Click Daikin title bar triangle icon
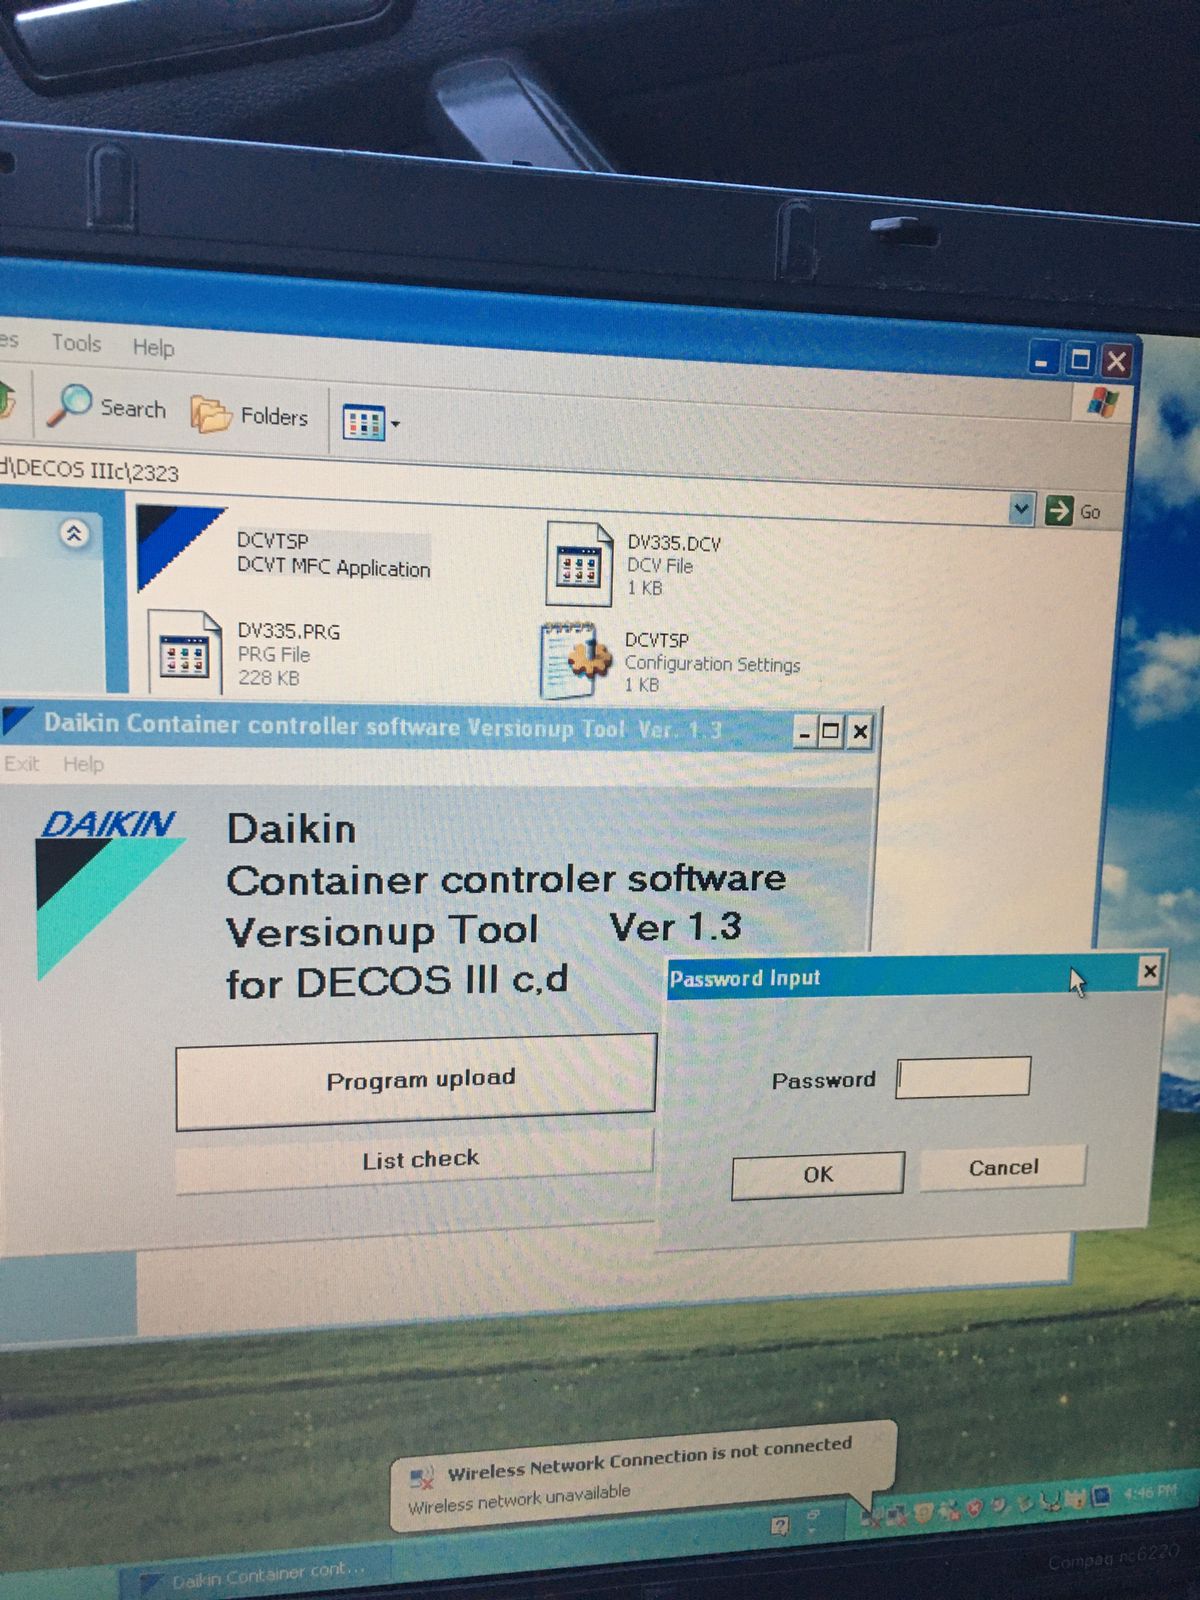The image size is (1200, 1600). pyautogui.click(x=16, y=719)
